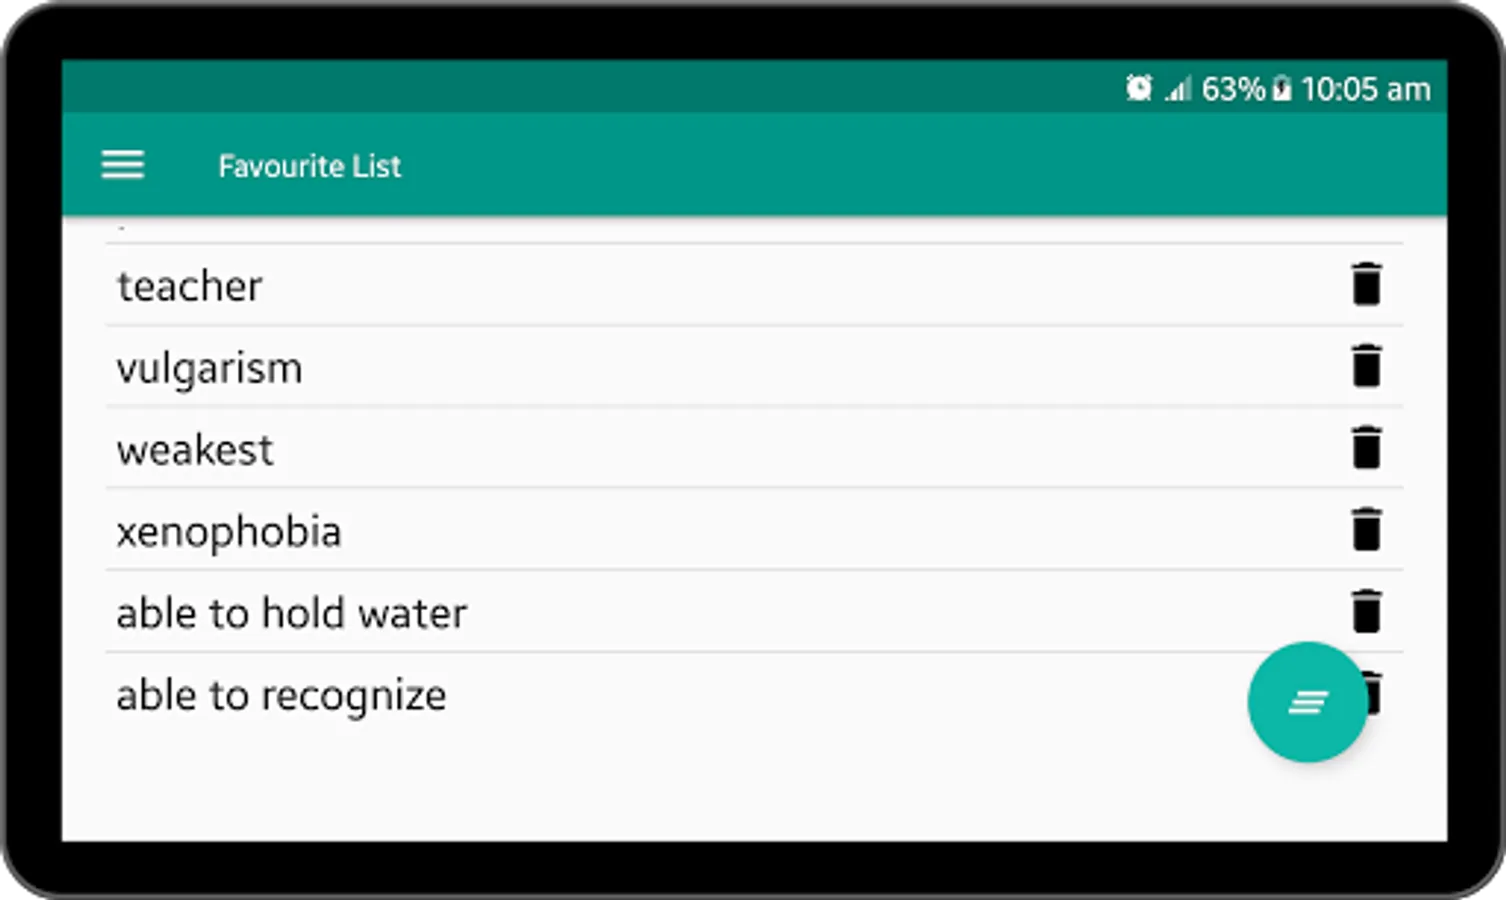The width and height of the screenshot is (1506, 900).
Task: Tap the teal floating action button
Action: pyautogui.click(x=1306, y=702)
